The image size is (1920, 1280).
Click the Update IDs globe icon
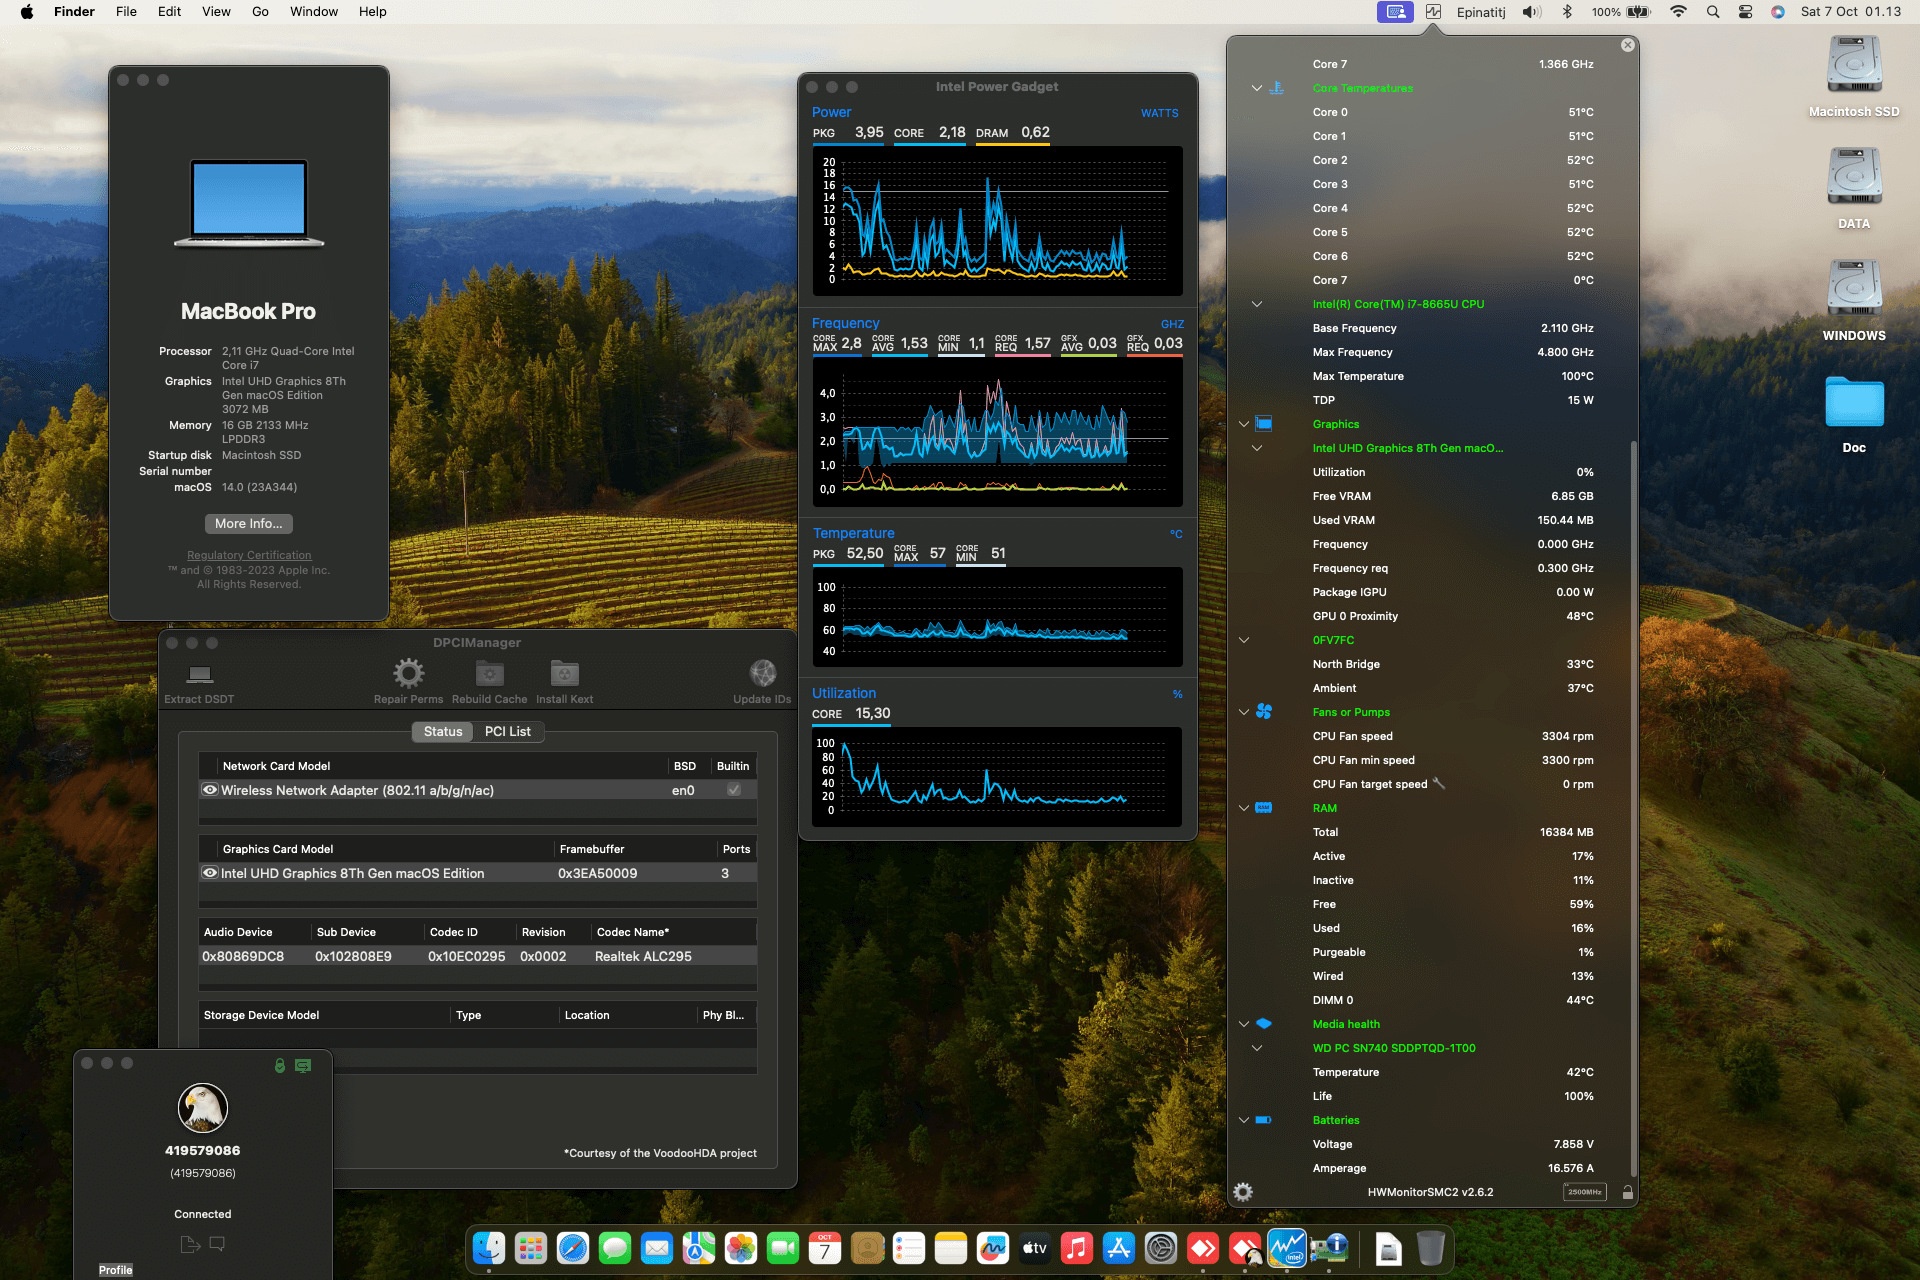[762, 673]
